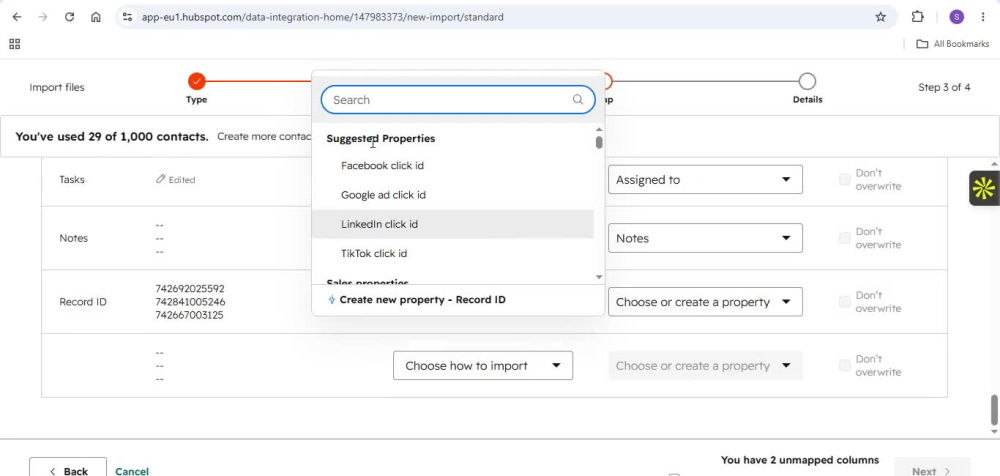Open the Assigned to property dropdown
This screenshot has width=1000, height=476.
pyautogui.click(x=705, y=180)
